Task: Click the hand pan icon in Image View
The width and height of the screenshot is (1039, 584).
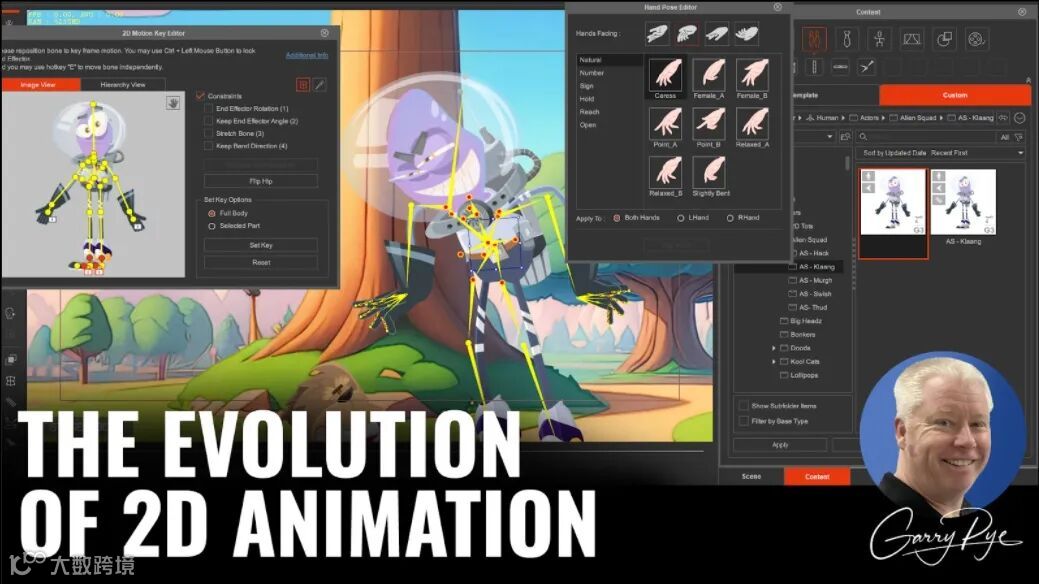Action: [173, 103]
